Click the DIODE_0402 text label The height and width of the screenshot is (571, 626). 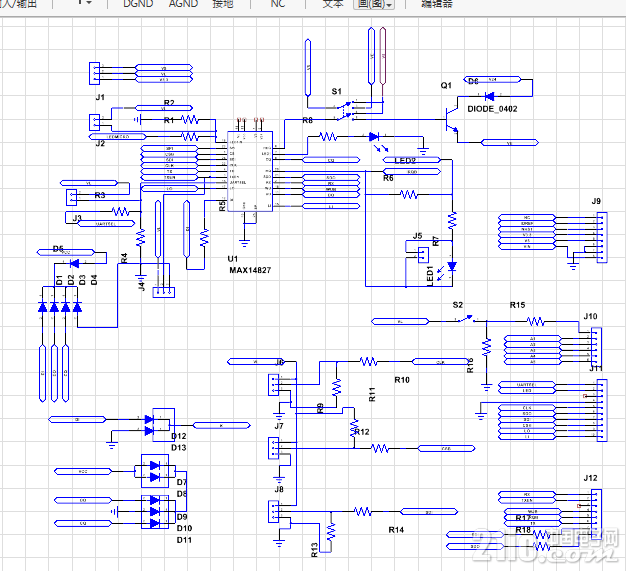[x=492, y=109]
